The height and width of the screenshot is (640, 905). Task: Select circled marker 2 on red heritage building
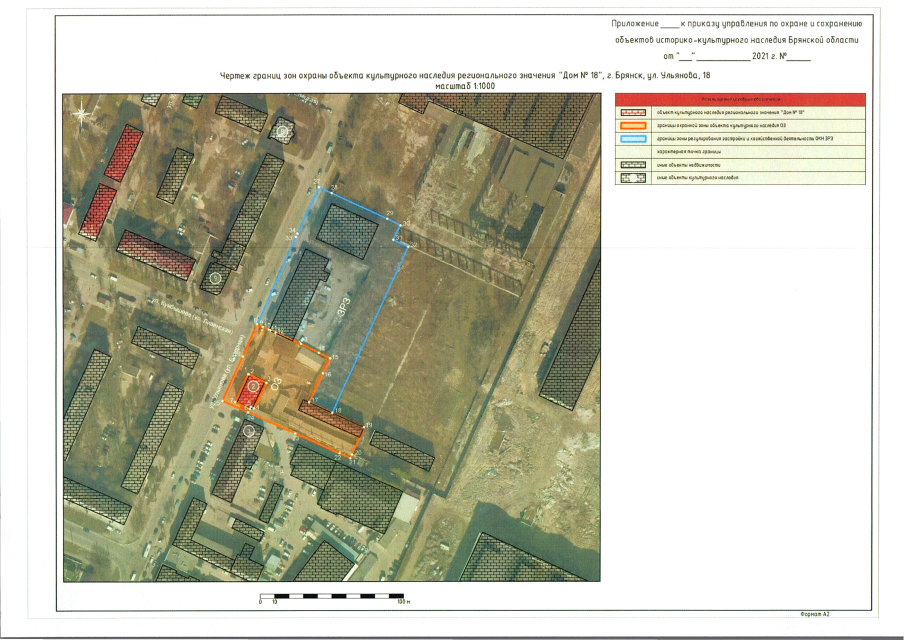pos(253,385)
